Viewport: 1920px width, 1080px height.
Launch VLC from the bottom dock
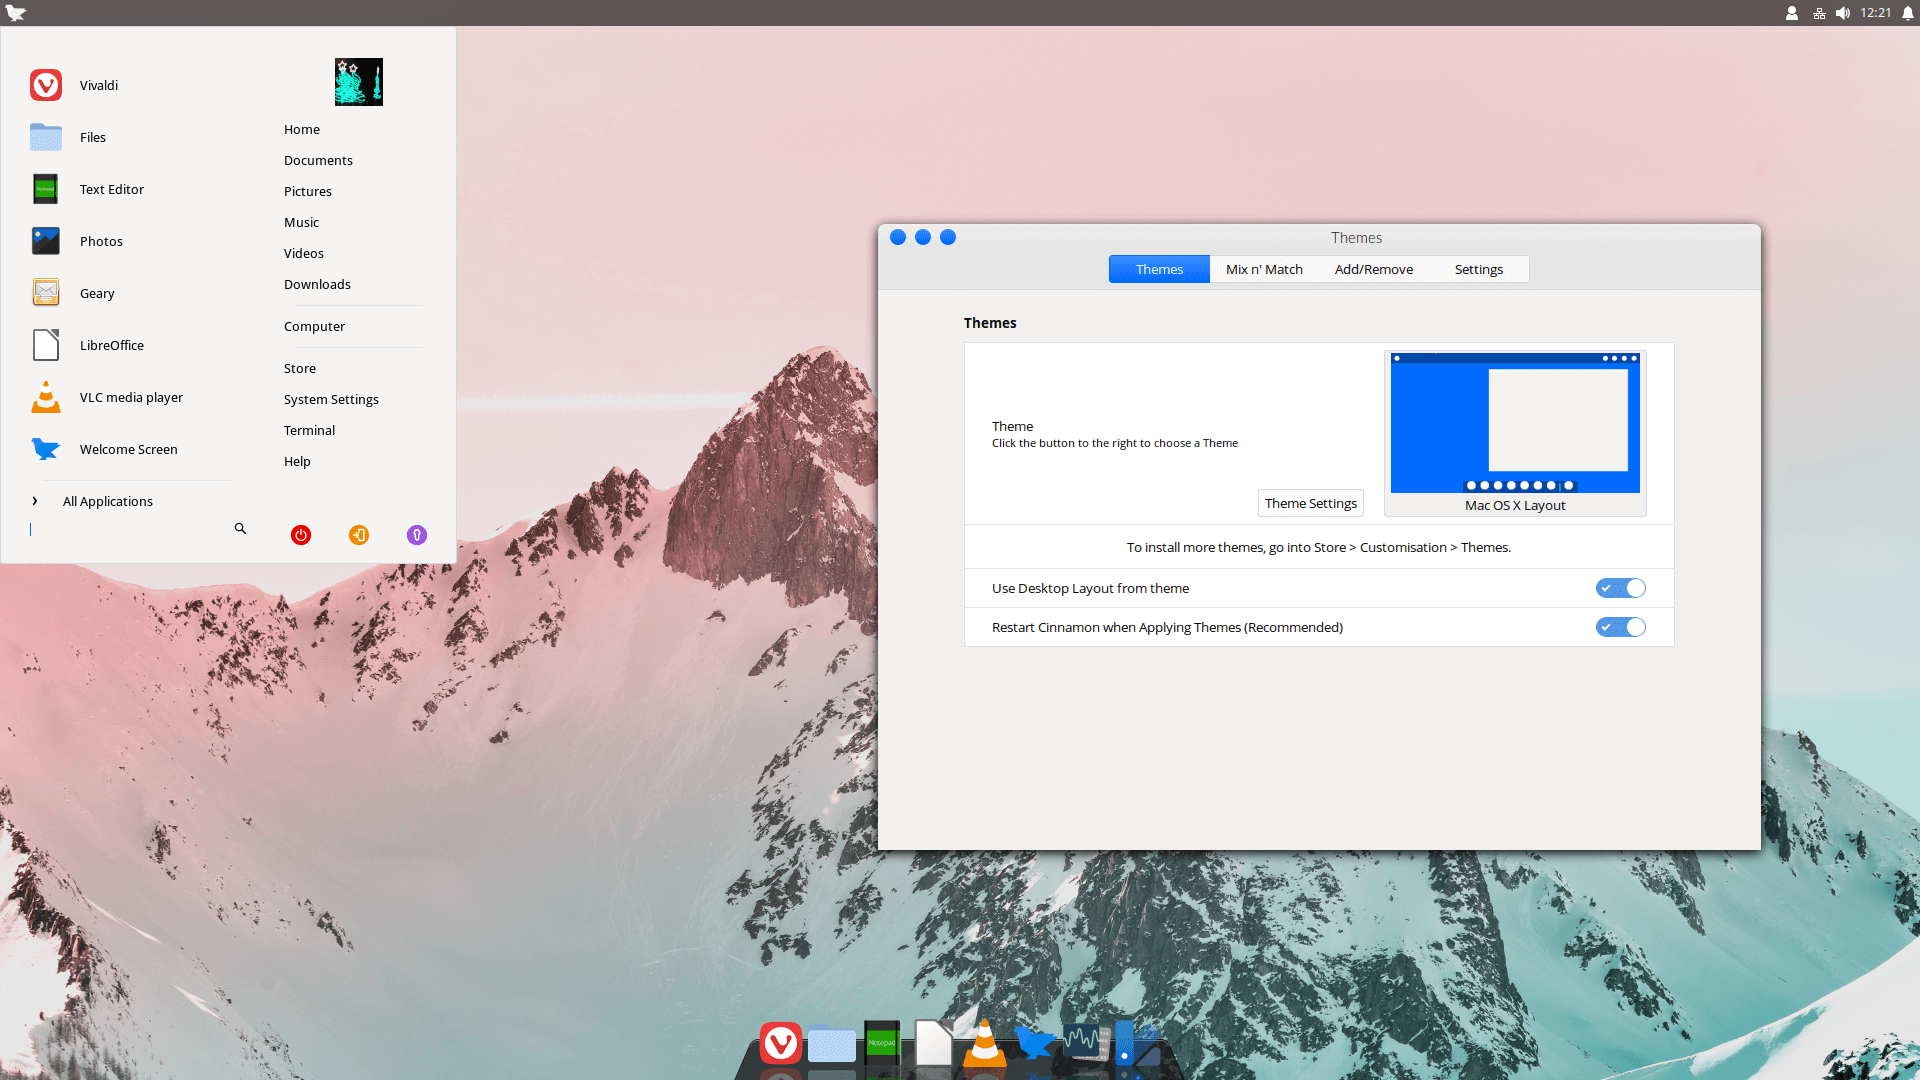point(984,1044)
